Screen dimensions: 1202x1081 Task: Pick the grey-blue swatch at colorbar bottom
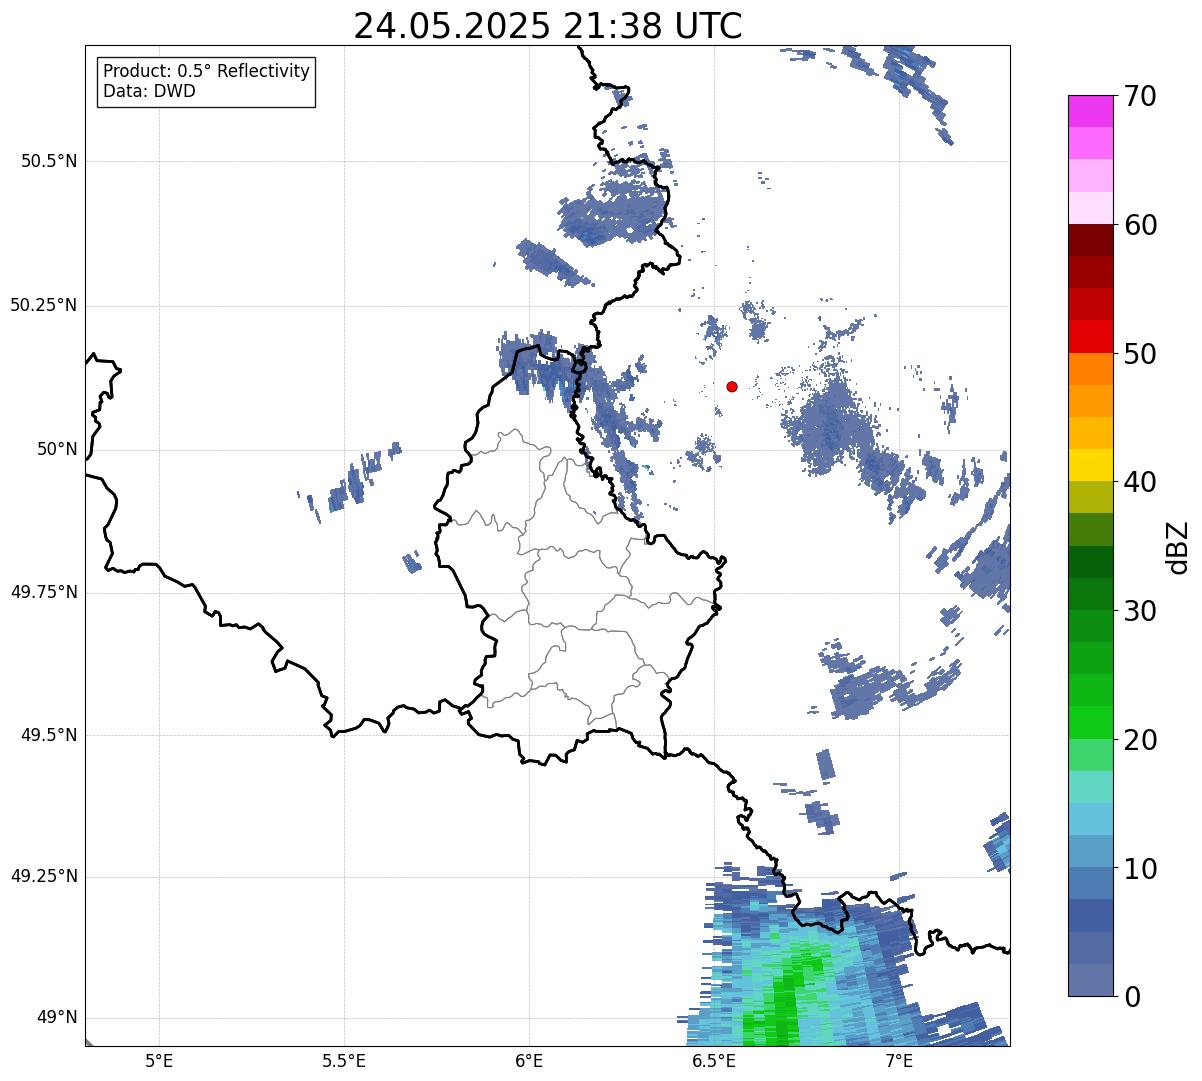click(1090, 980)
